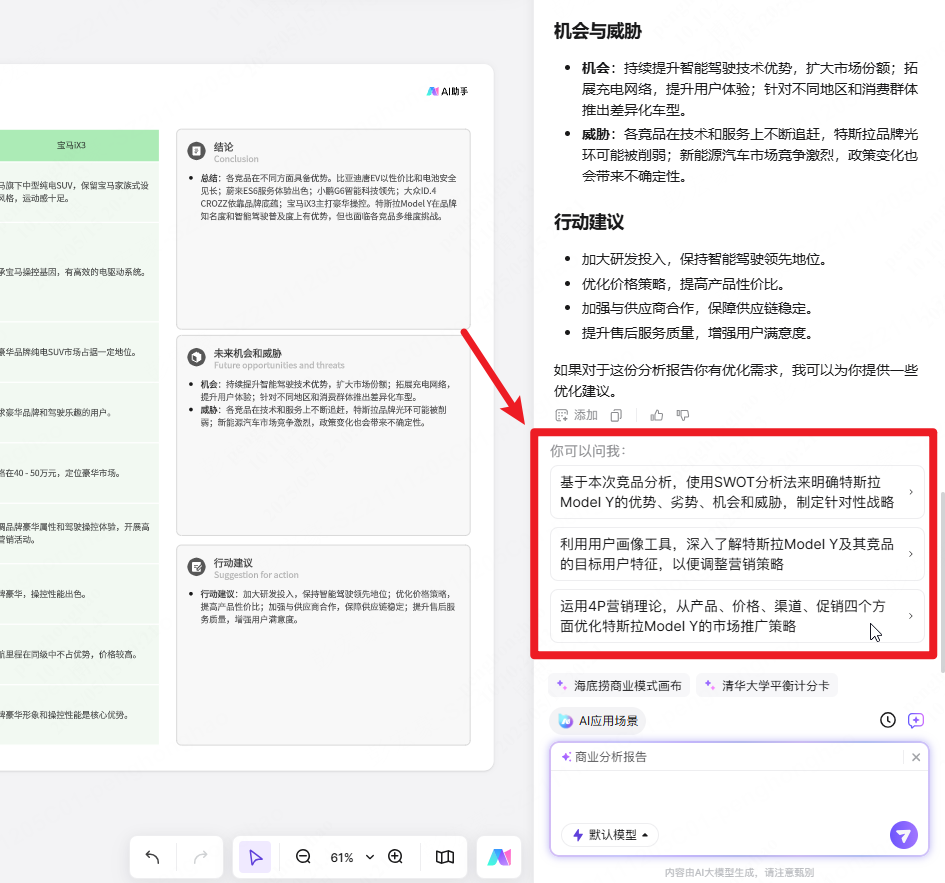Open the AI应用场景 button
945x883 pixels.
(x=597, y=721)
